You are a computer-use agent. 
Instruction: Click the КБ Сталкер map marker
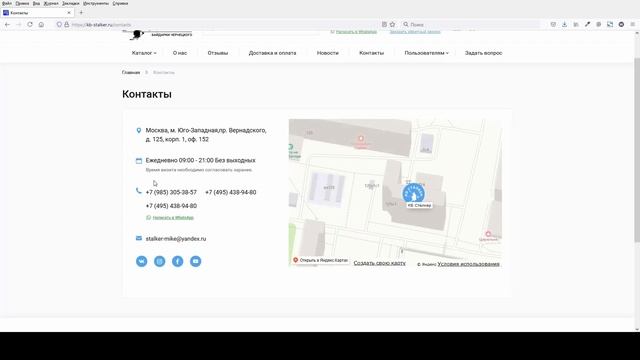coord(413,193)
